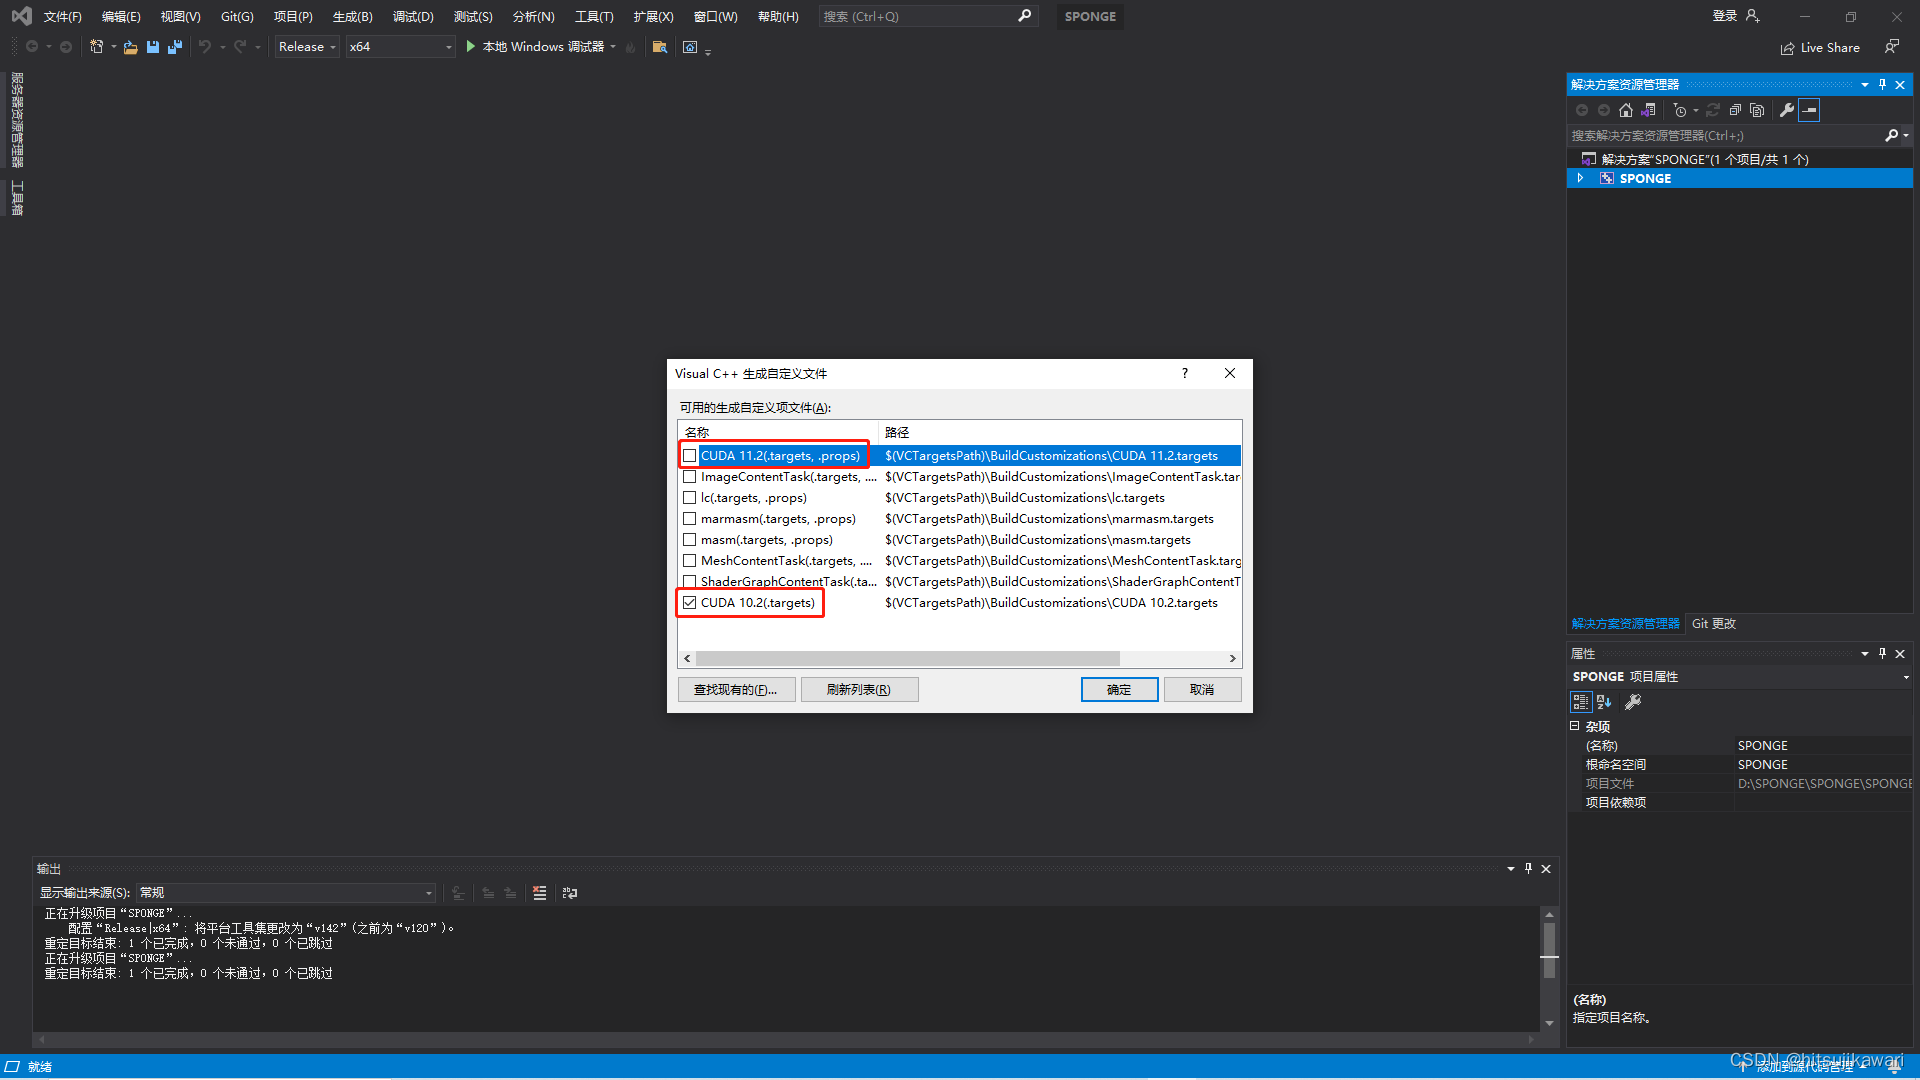Click the screenshot camera toolbar icon
The image size is (1920, 1080).
pyautogui.click(x=690, y=47)
